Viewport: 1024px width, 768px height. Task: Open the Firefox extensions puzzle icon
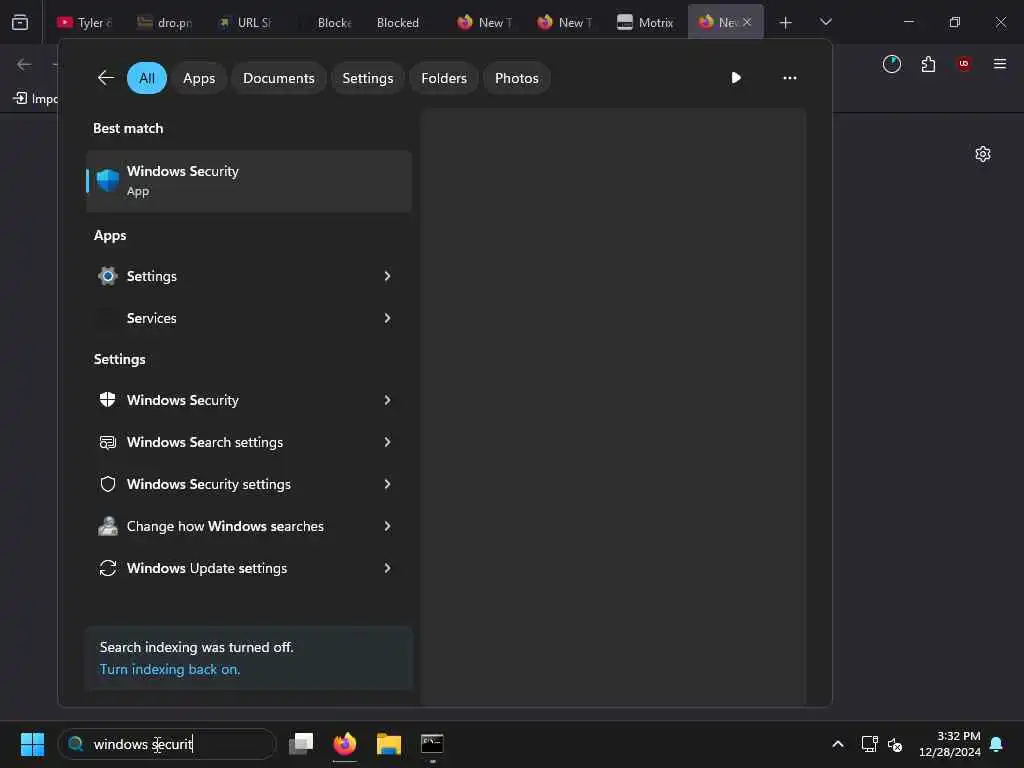(x=928, y=64)
